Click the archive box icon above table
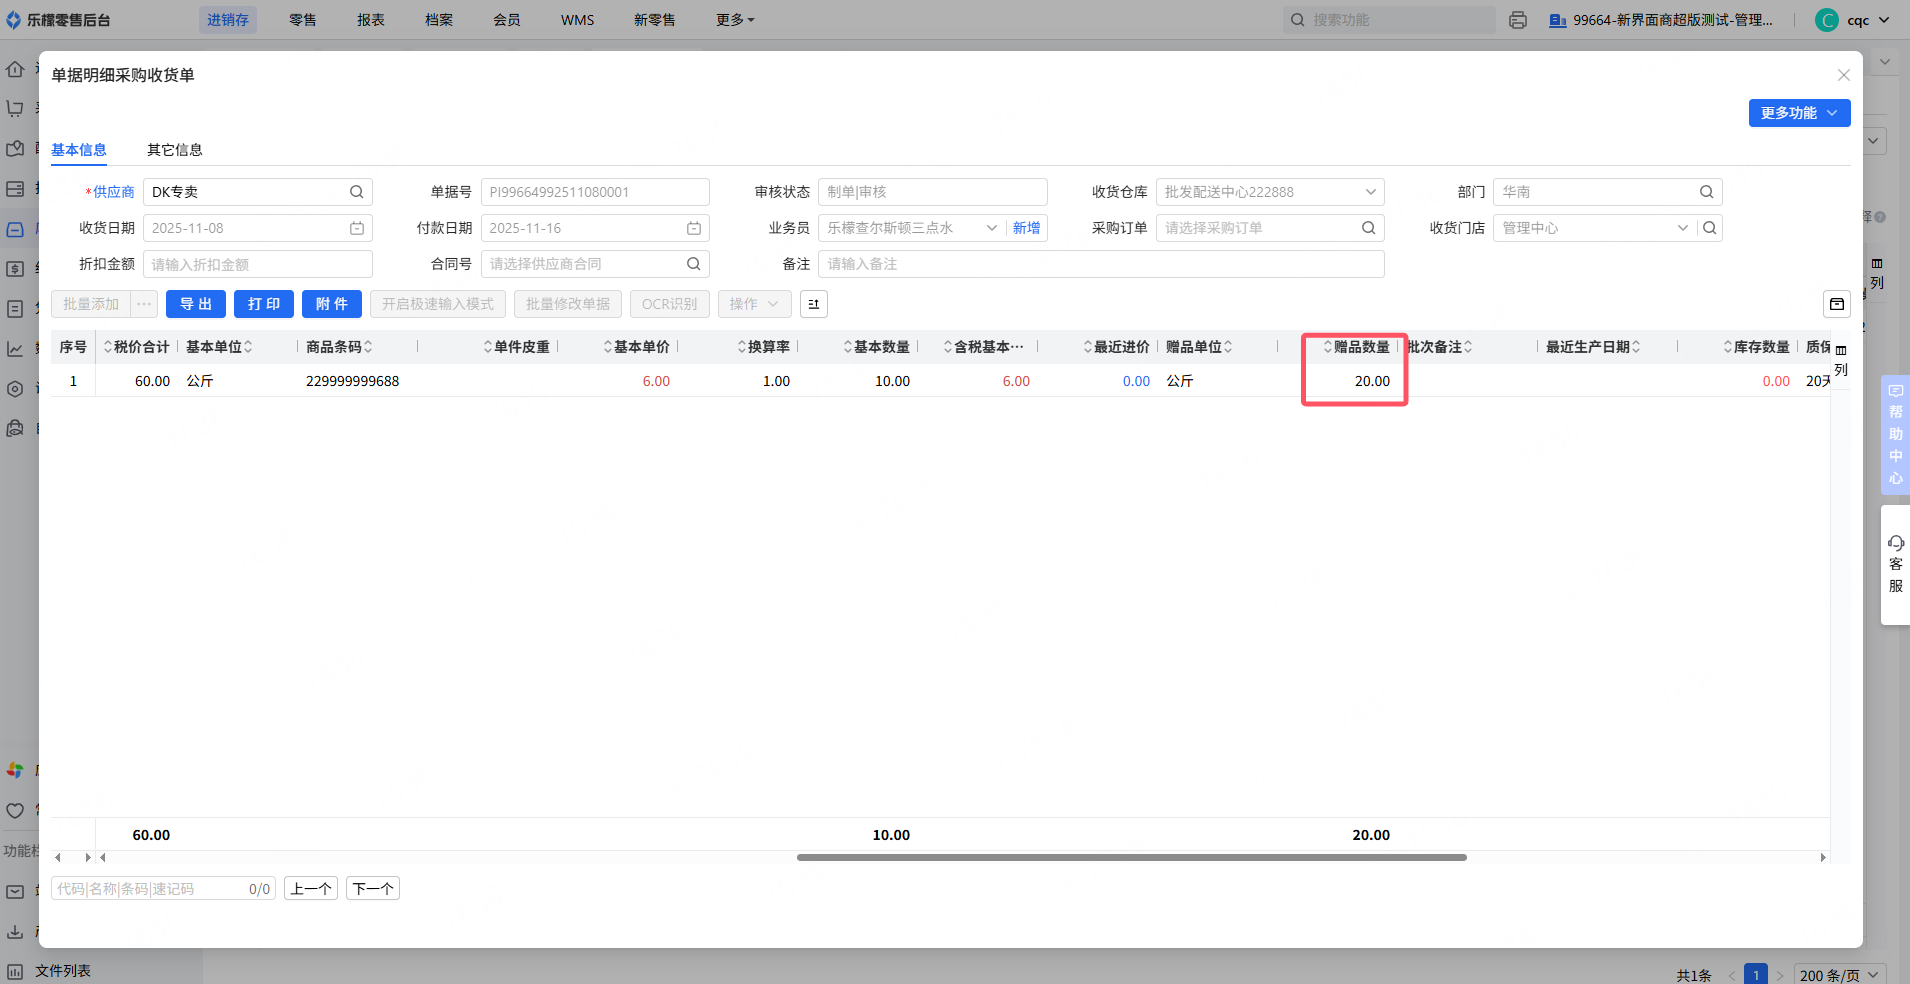 (x=1837, y=304)
